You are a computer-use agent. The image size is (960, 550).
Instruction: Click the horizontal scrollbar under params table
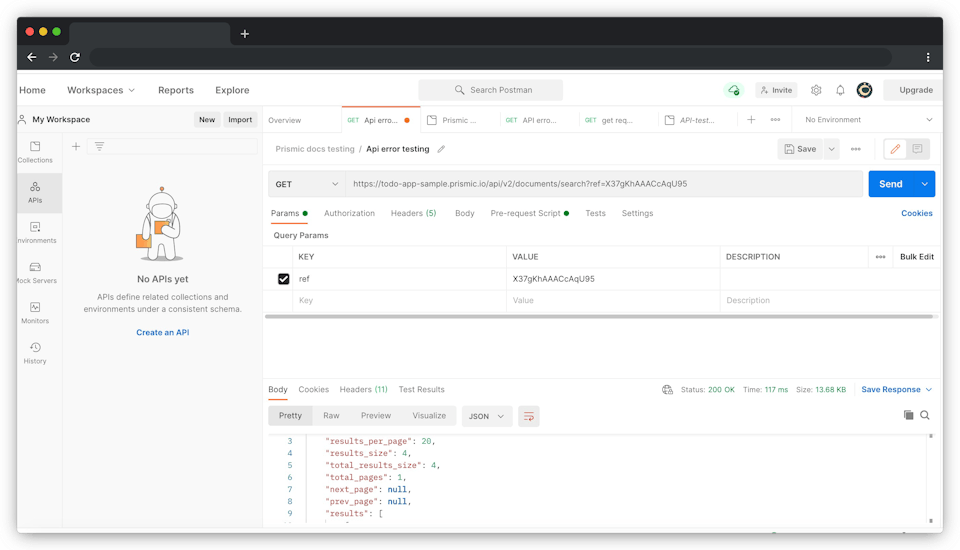[x=599, y=317]
